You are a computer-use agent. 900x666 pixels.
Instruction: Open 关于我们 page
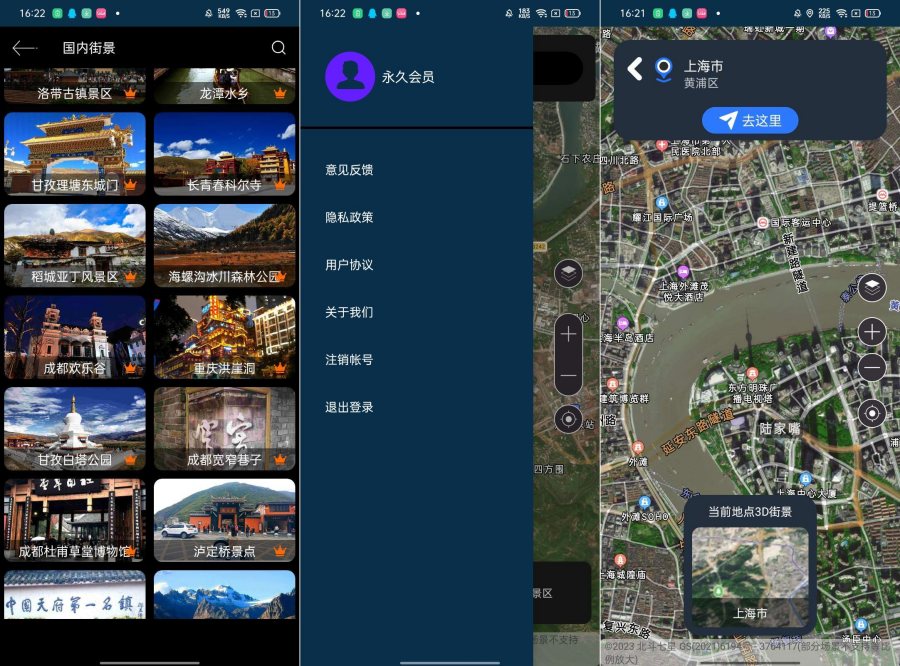tap(349, 312)
